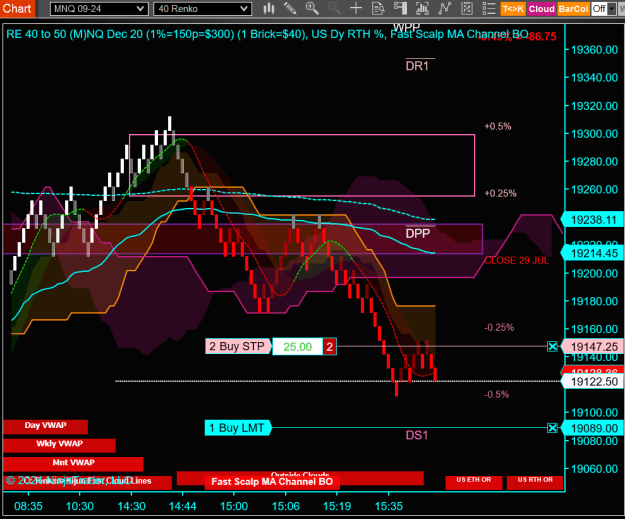Click the 15:35 time axis label
The height and width of the screenshot is (519, 625).
(389, 506)
